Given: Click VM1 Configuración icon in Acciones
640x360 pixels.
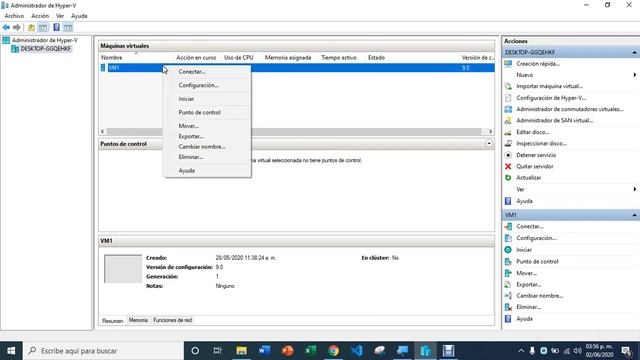Looking at the screenshot, I should pos(508,238).
